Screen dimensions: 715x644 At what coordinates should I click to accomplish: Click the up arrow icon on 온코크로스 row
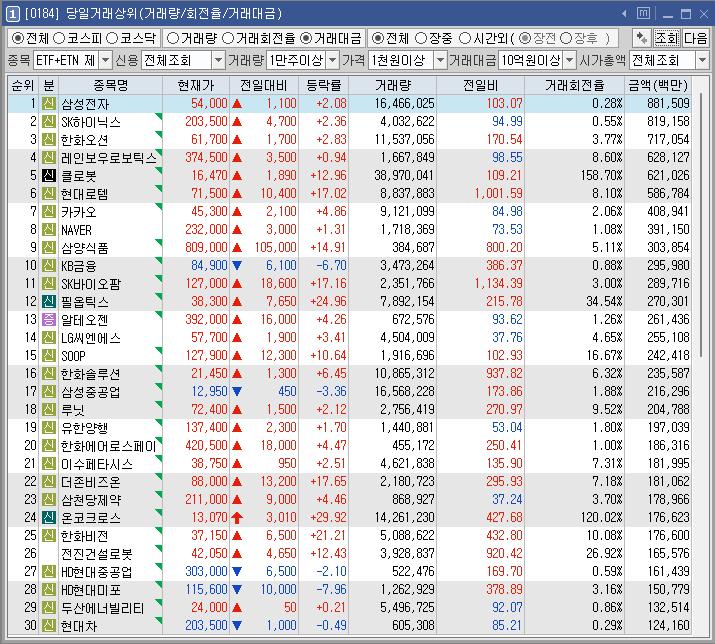pos(237,517)
